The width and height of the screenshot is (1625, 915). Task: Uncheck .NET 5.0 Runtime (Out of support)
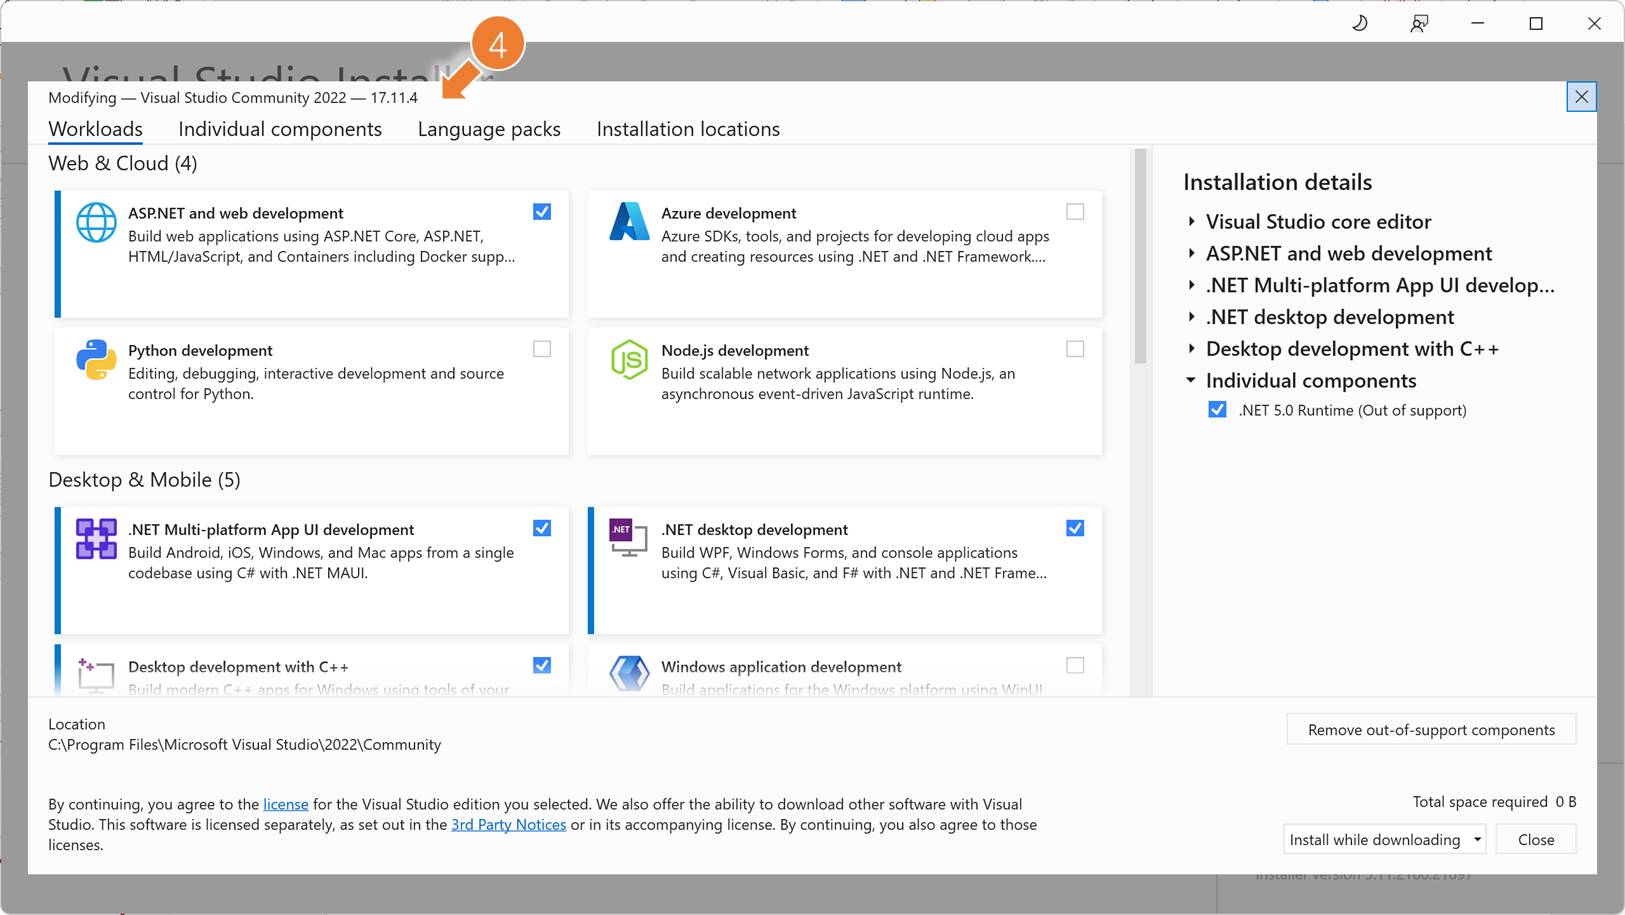[1217, 410]
